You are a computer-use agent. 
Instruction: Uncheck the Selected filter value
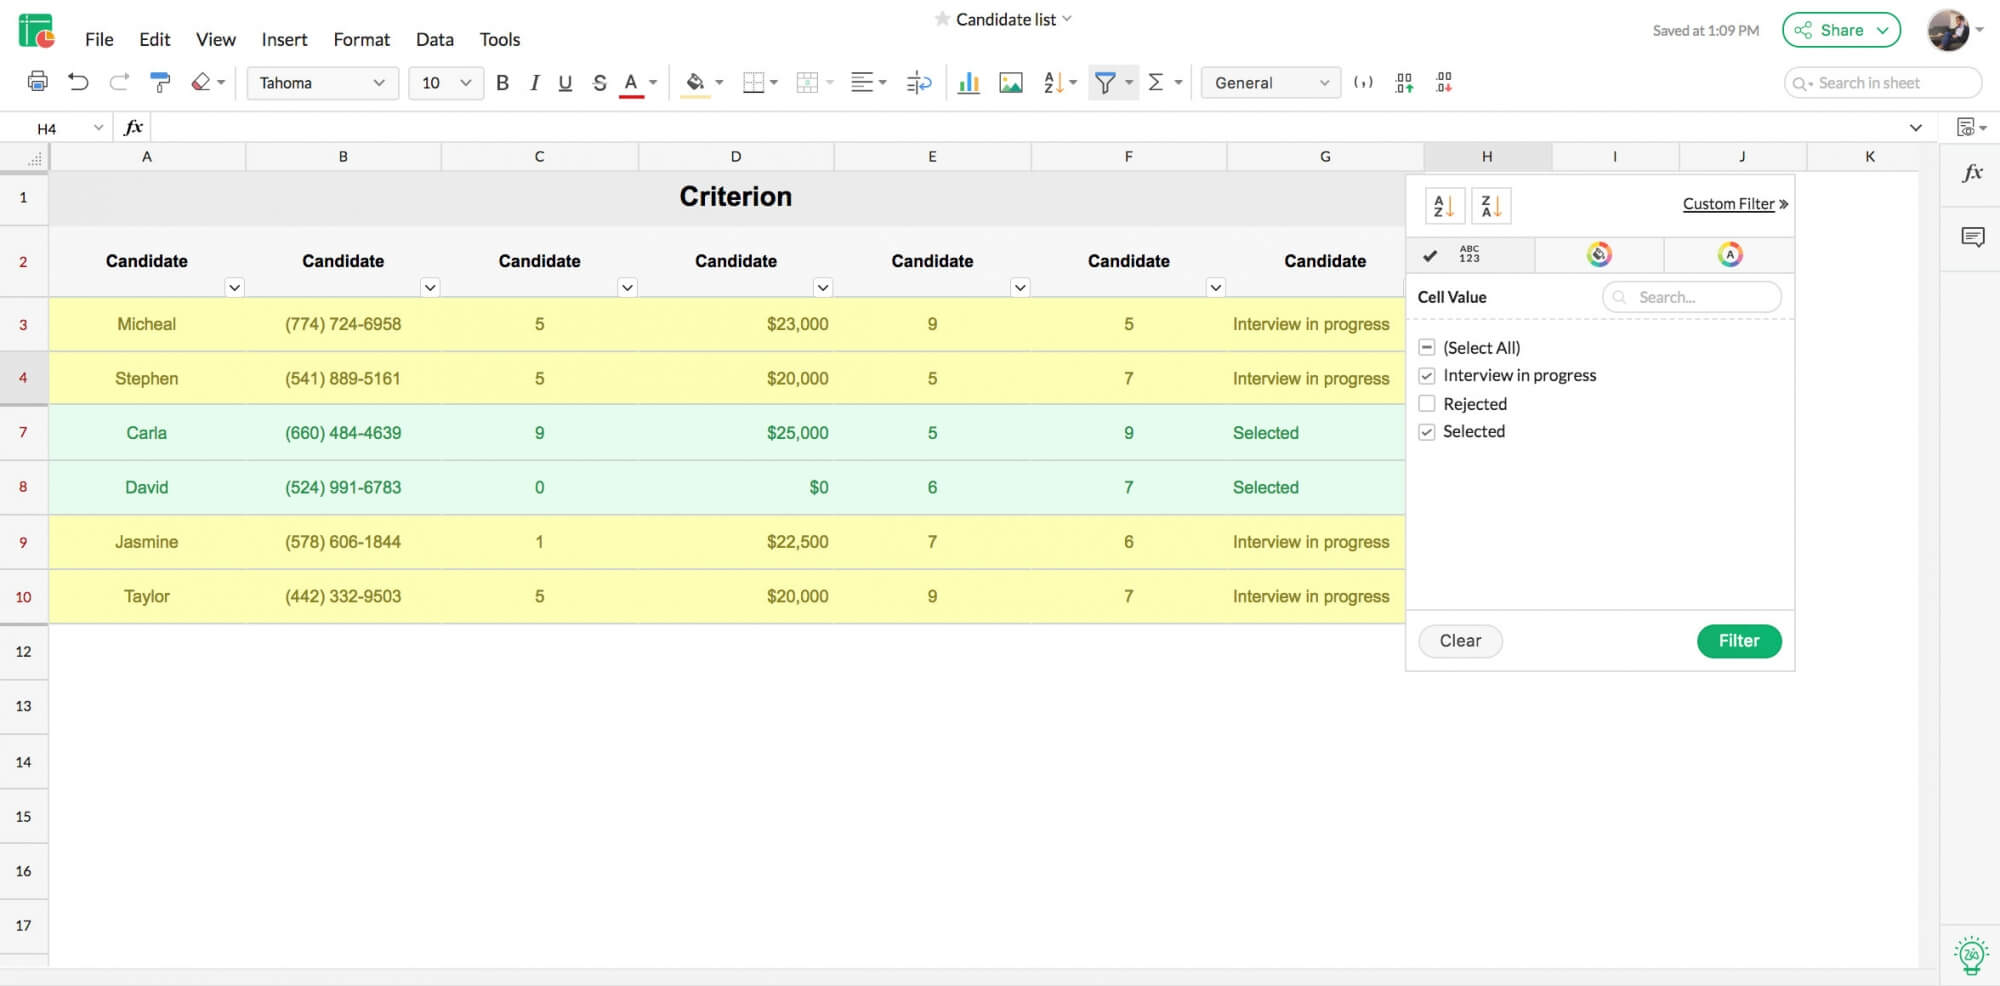pyautogui.click(x=1427, y=432)
